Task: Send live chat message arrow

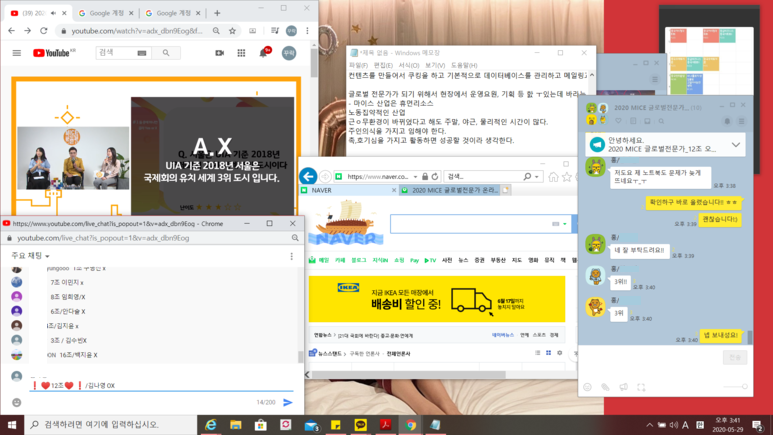Action: pos(288,402)
